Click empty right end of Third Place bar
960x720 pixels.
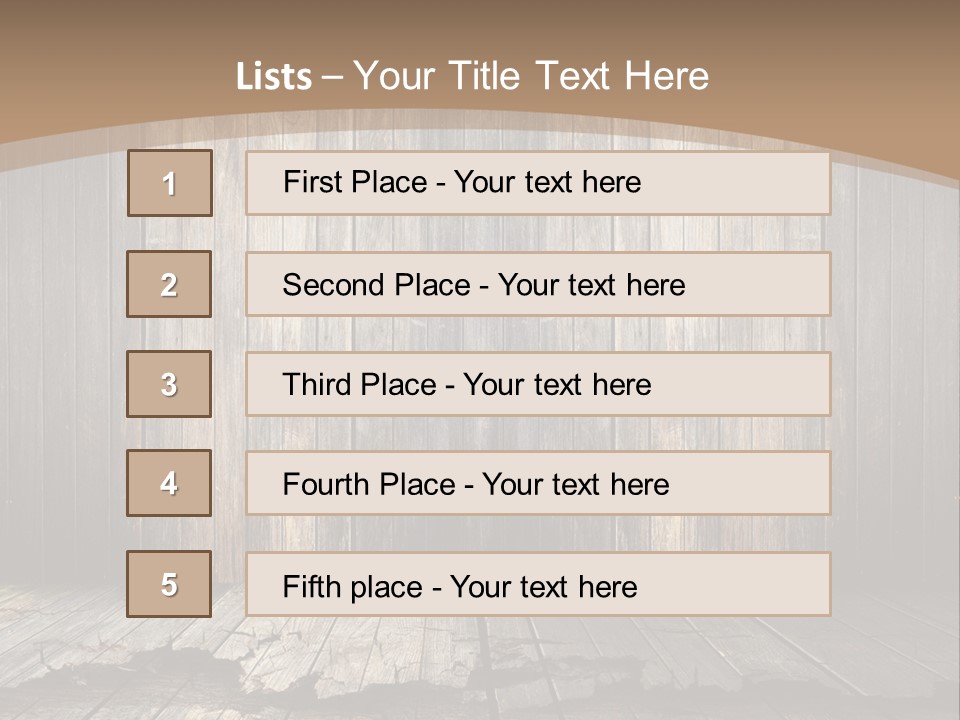[x=750, y=384]
